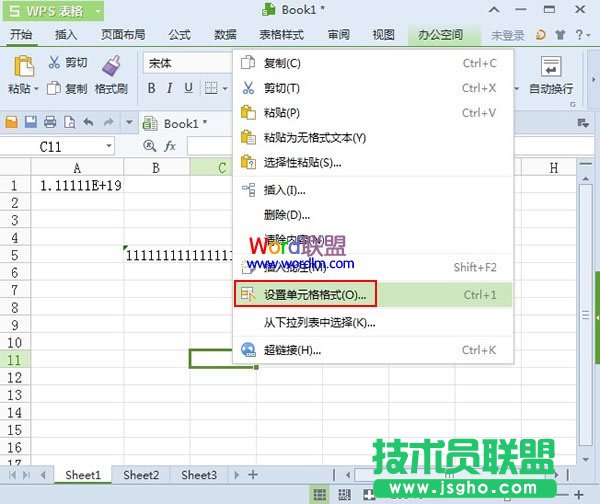Choose 选择性粘贴(S)... from context menu

pyautogui.click(x=373, y=163)
